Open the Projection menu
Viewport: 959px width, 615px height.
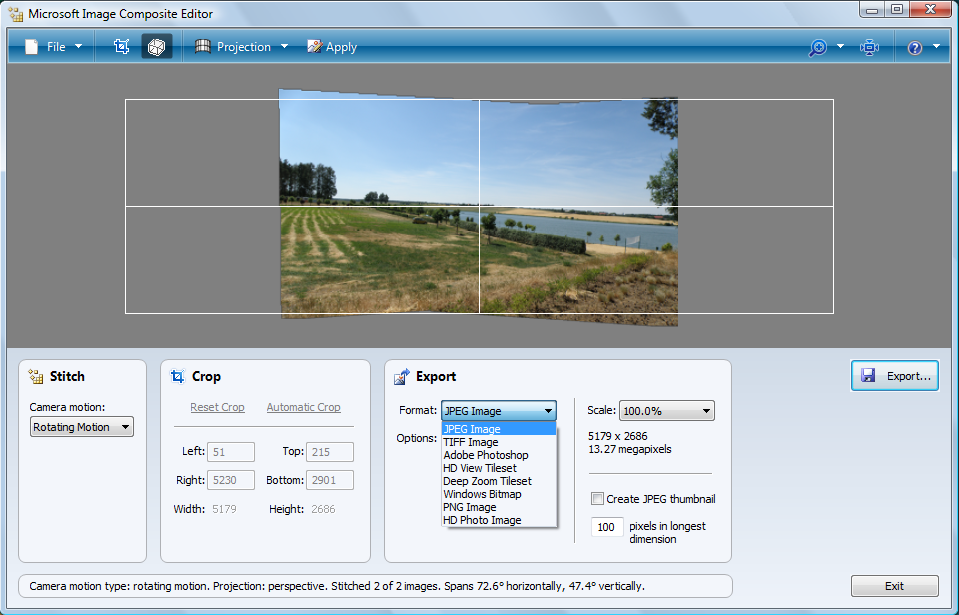(x=242, y=47)
